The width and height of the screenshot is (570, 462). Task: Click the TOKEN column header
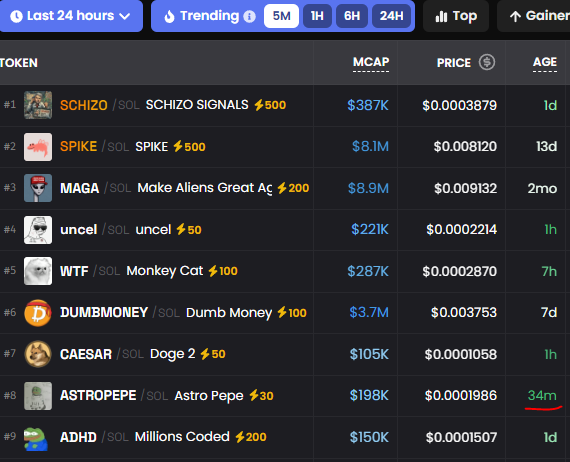click(19, 63)
